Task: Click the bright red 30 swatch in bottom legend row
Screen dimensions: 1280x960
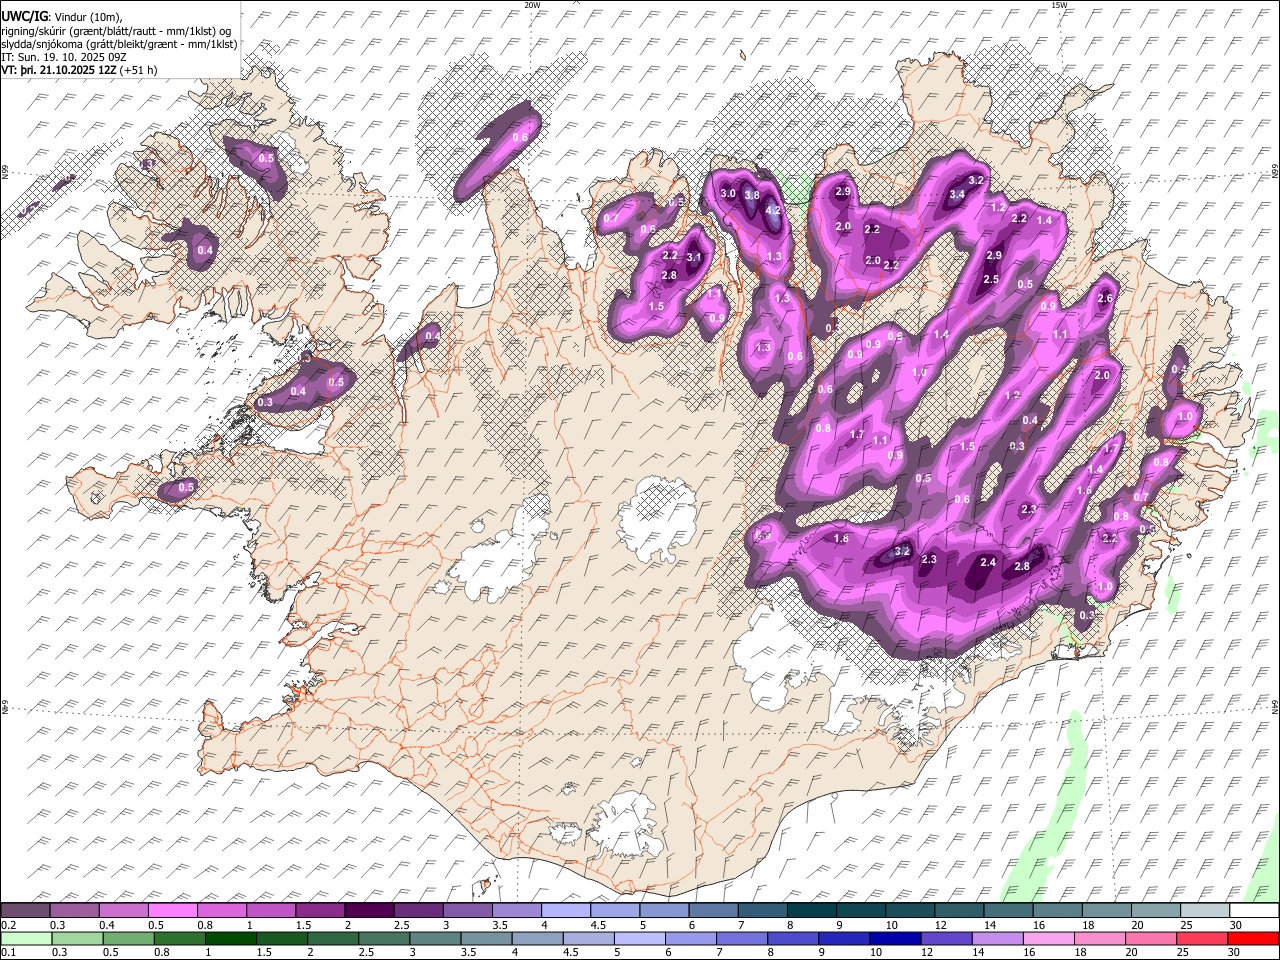Action: tap(1252, 938)
